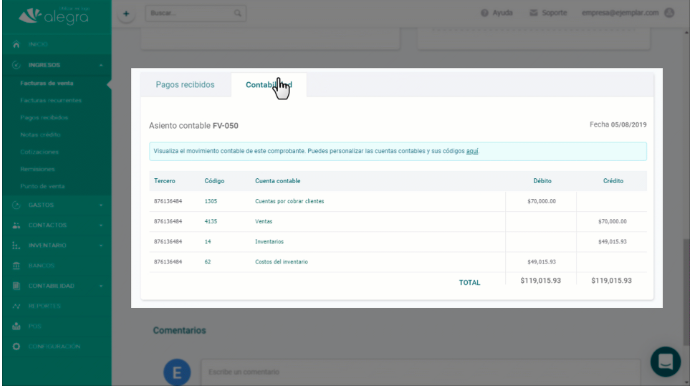
Task: Click account code 14 link
Action: point(208,242)
